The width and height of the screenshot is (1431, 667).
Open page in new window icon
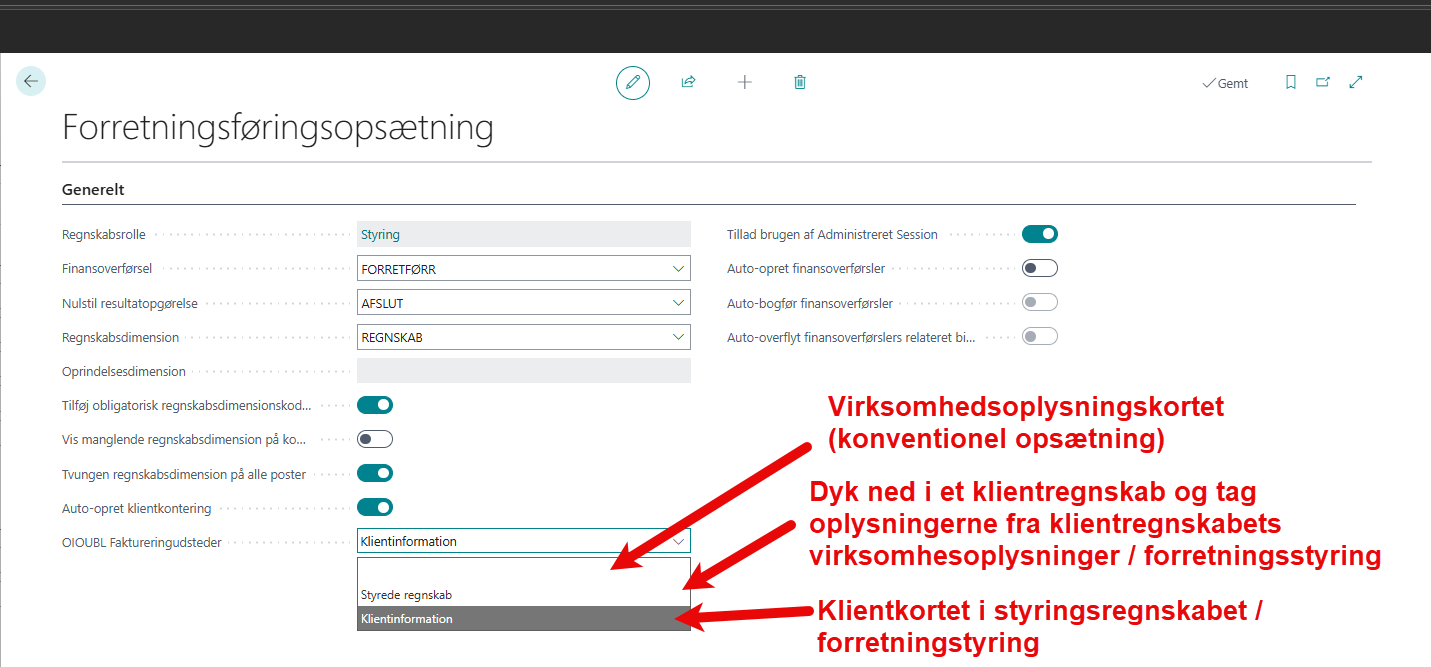pyautogui.click(x=1323, y=83)
